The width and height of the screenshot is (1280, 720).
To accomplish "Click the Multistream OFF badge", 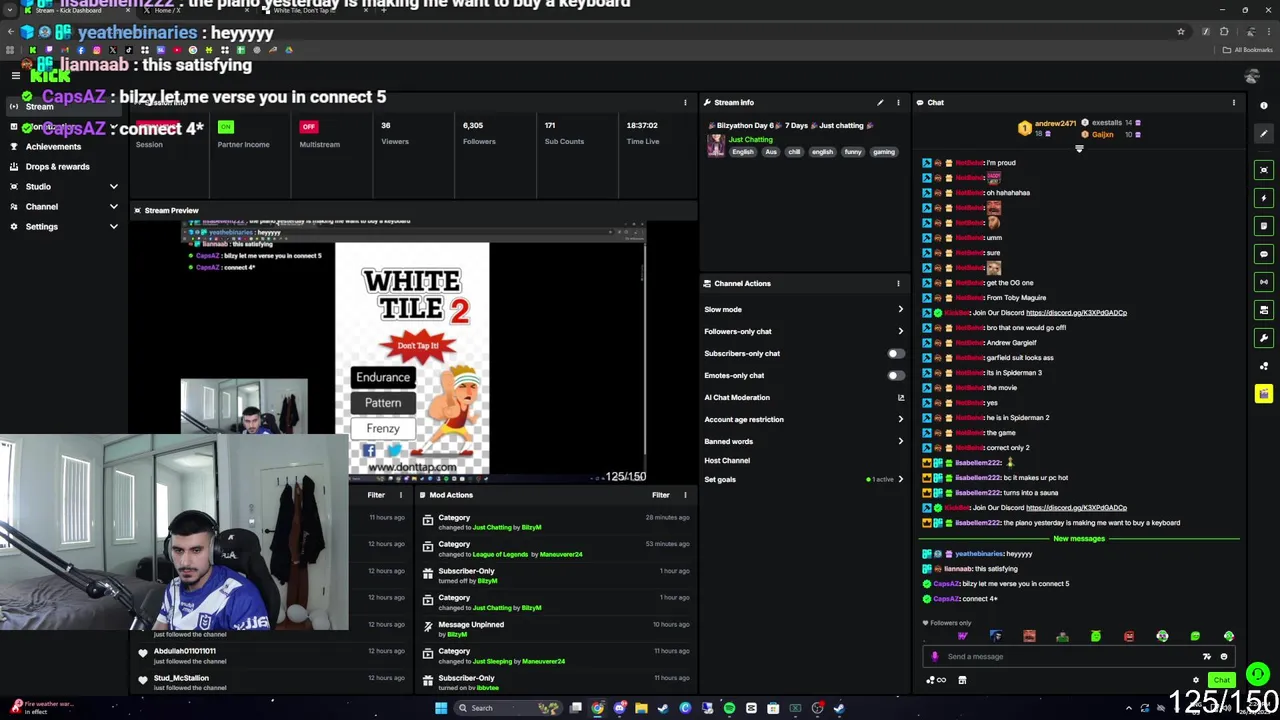I will click(308, 127).
